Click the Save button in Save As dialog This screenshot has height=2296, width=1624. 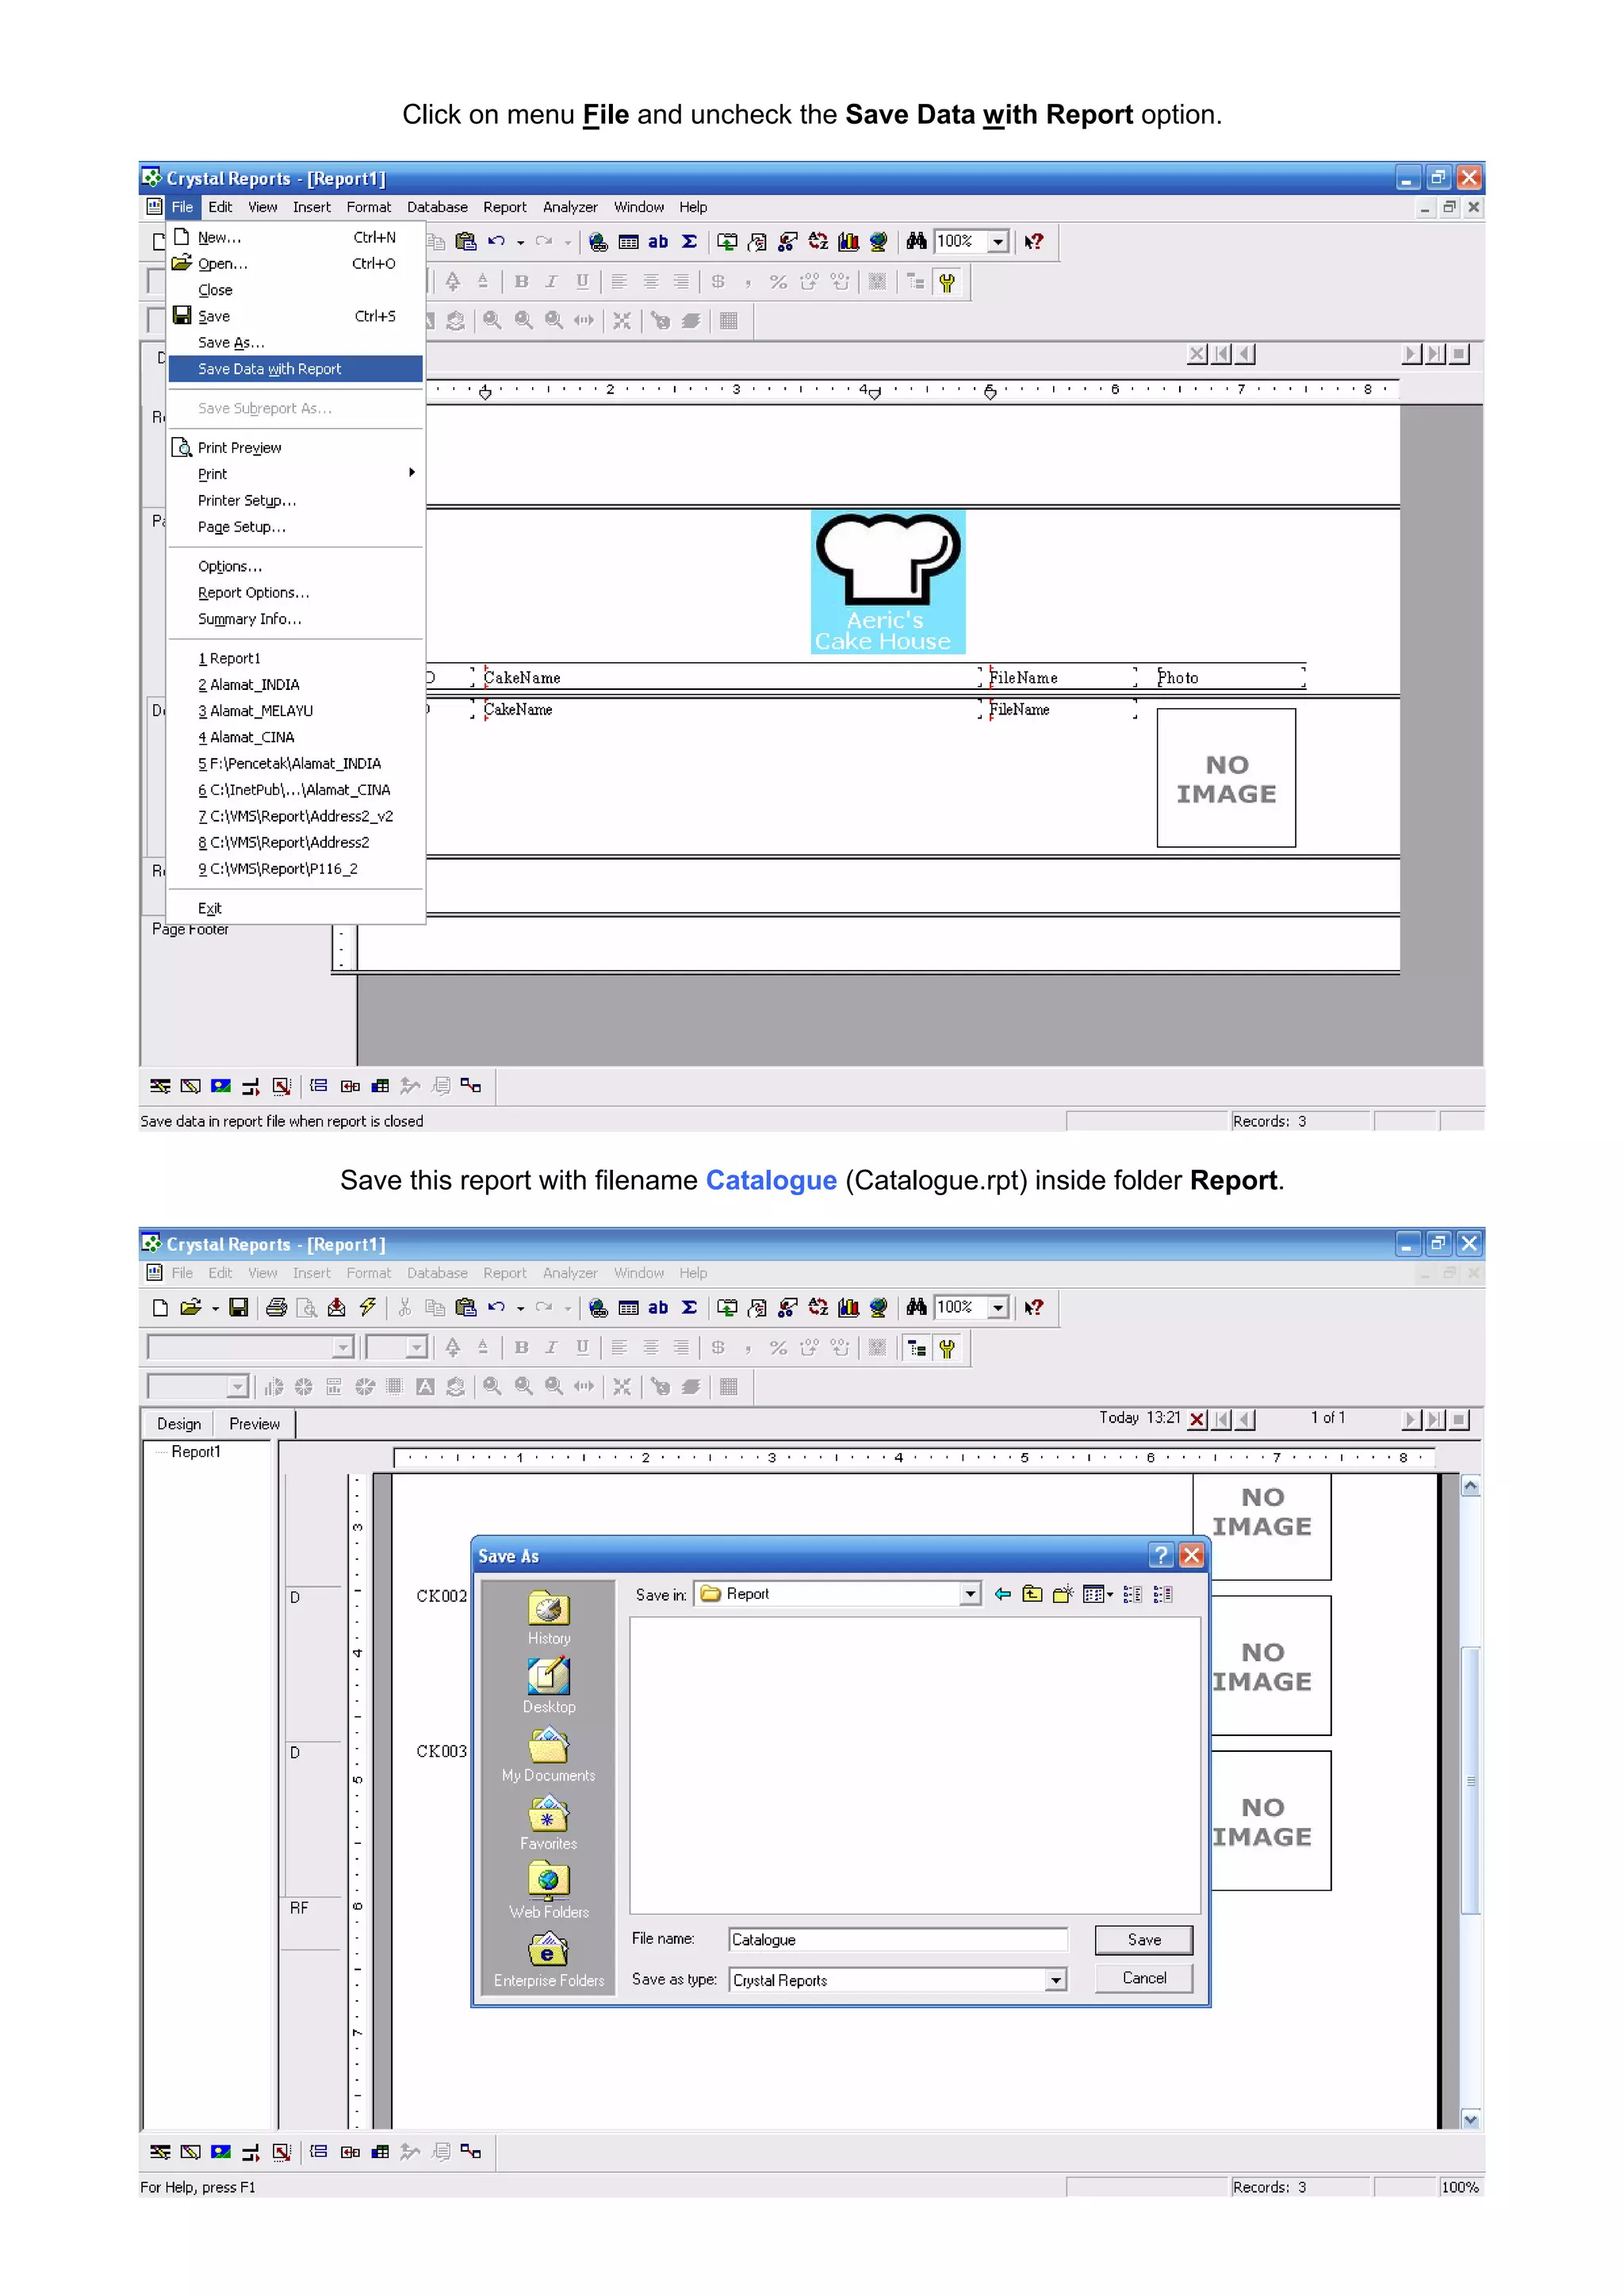pos(1143,1939)
